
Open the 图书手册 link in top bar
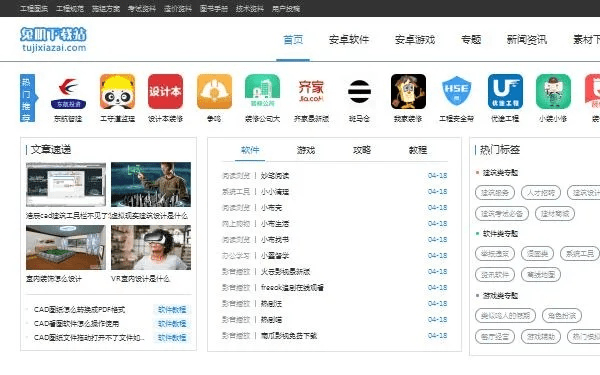coord(214,8)
